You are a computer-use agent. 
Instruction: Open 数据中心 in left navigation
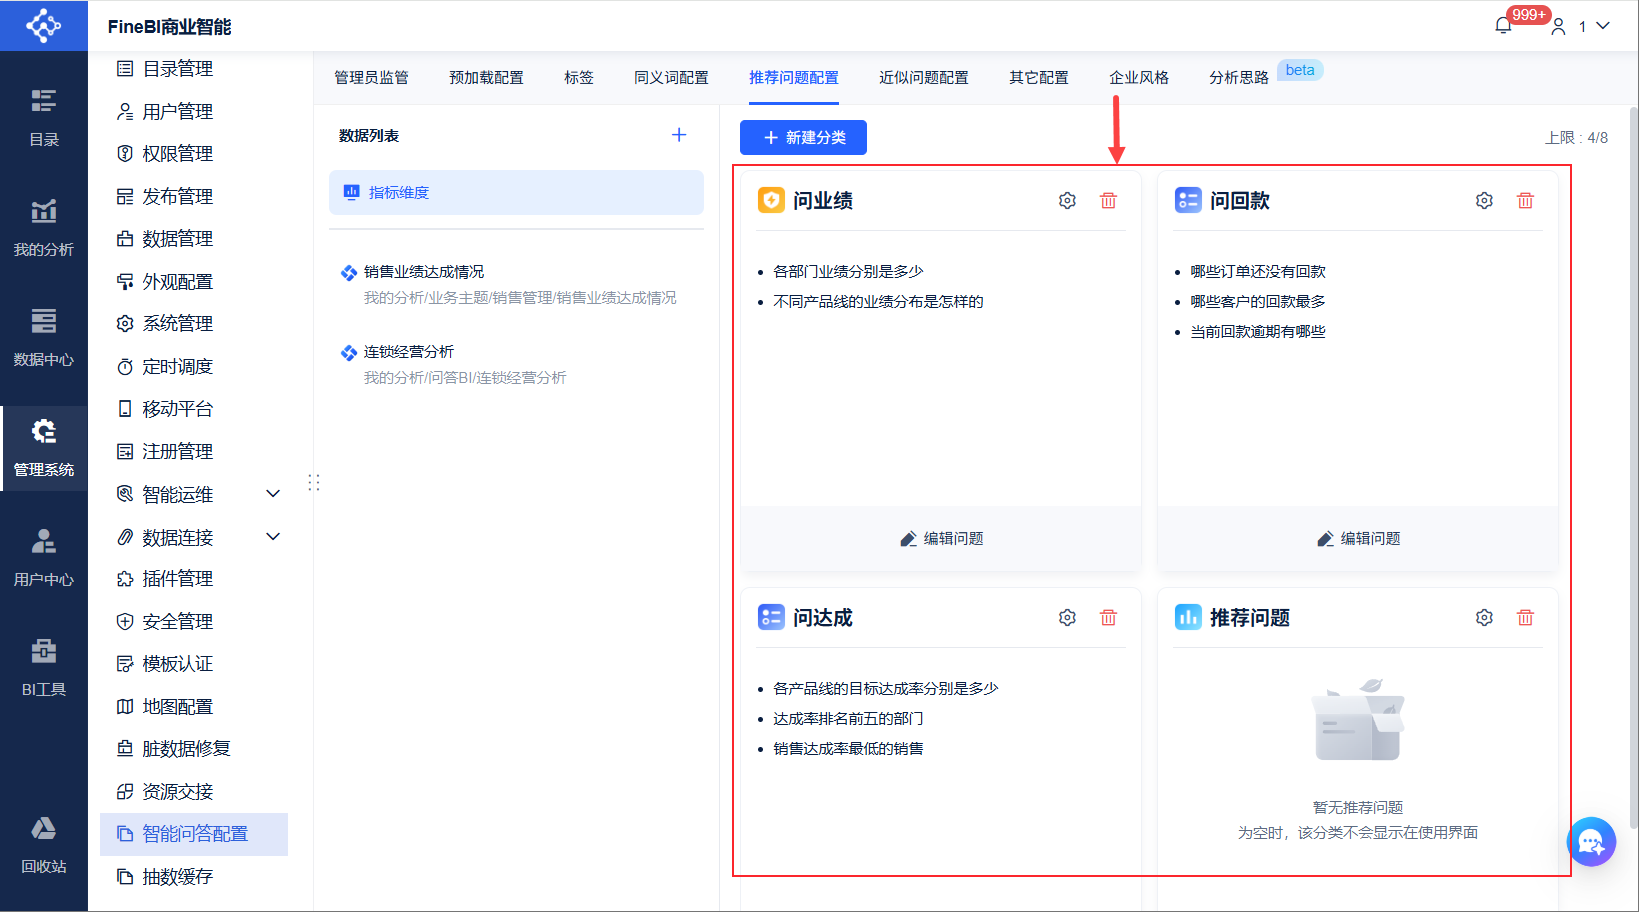click(x=44, y=338)
